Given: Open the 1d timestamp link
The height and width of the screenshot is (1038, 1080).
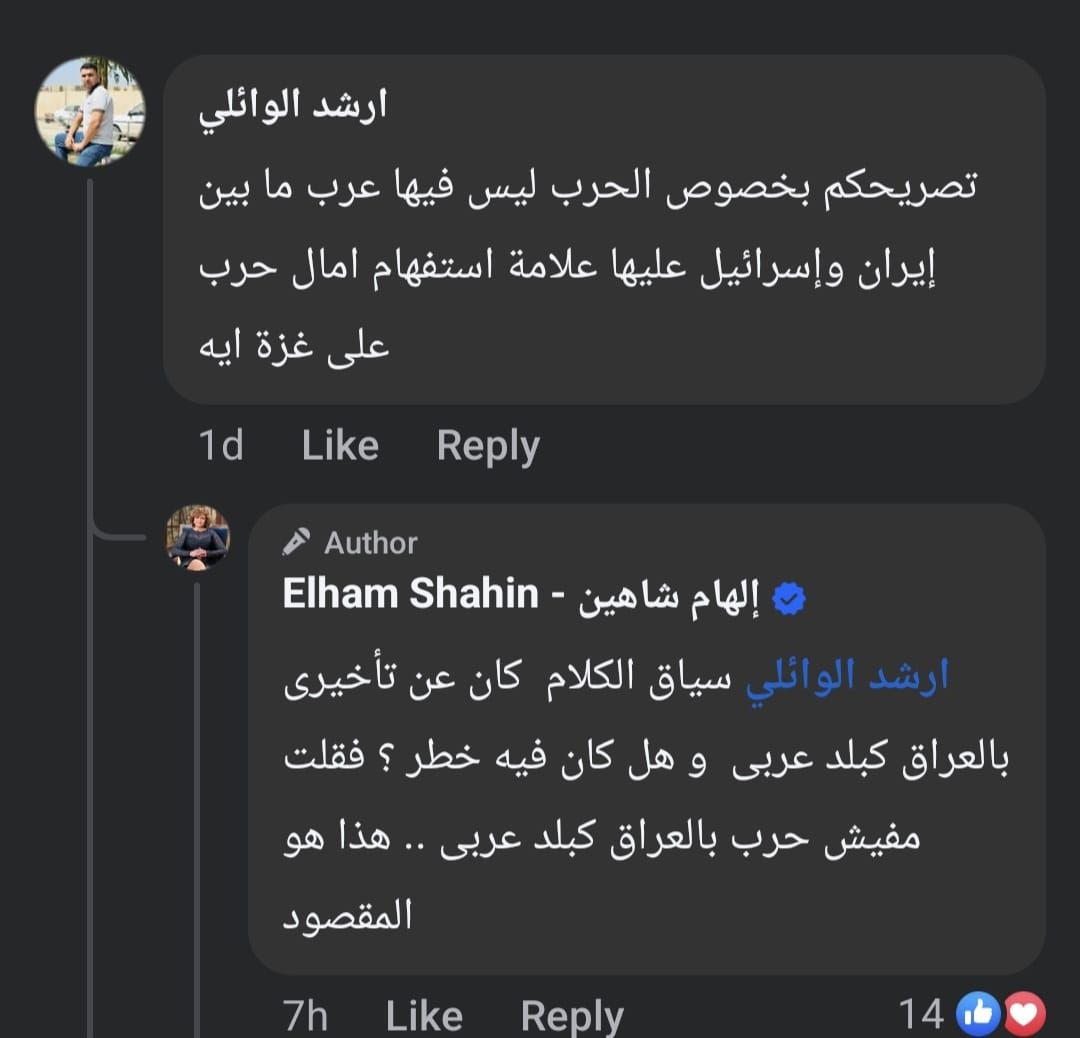Looking at the screenshot, I should (x=222, y=445).
